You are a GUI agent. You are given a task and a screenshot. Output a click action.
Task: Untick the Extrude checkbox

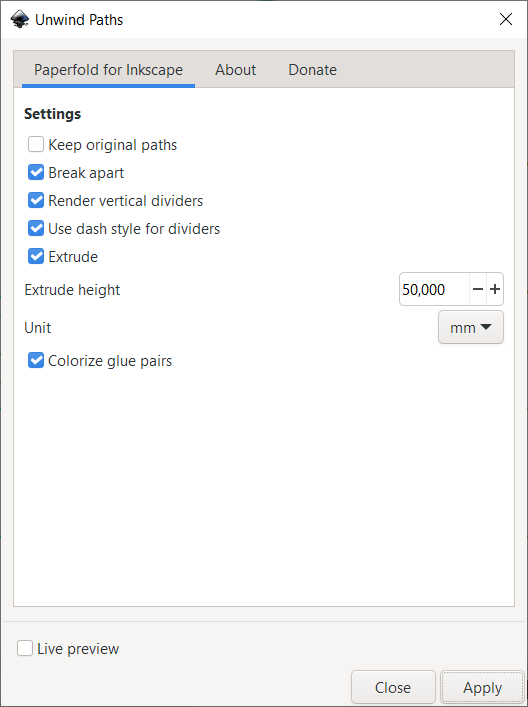36,257
